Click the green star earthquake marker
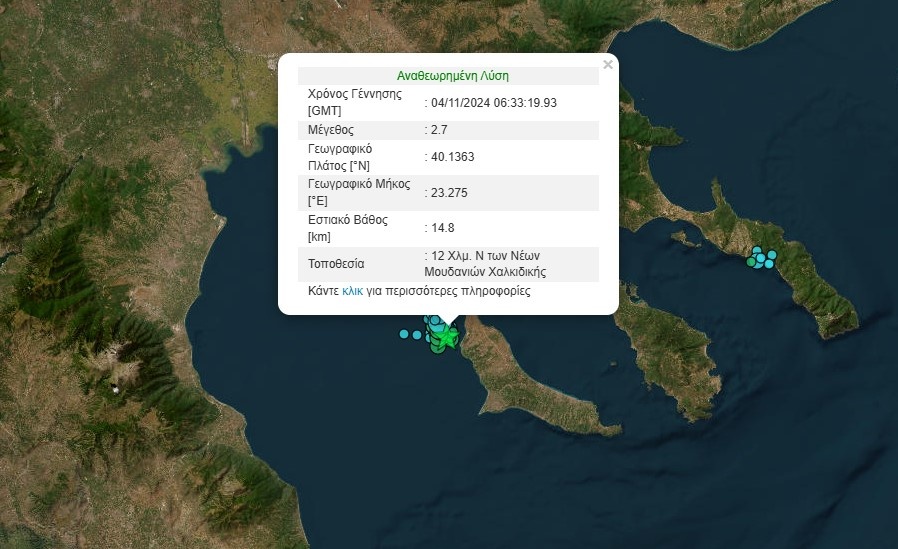 pyautogui.click(x=448, y=338)
